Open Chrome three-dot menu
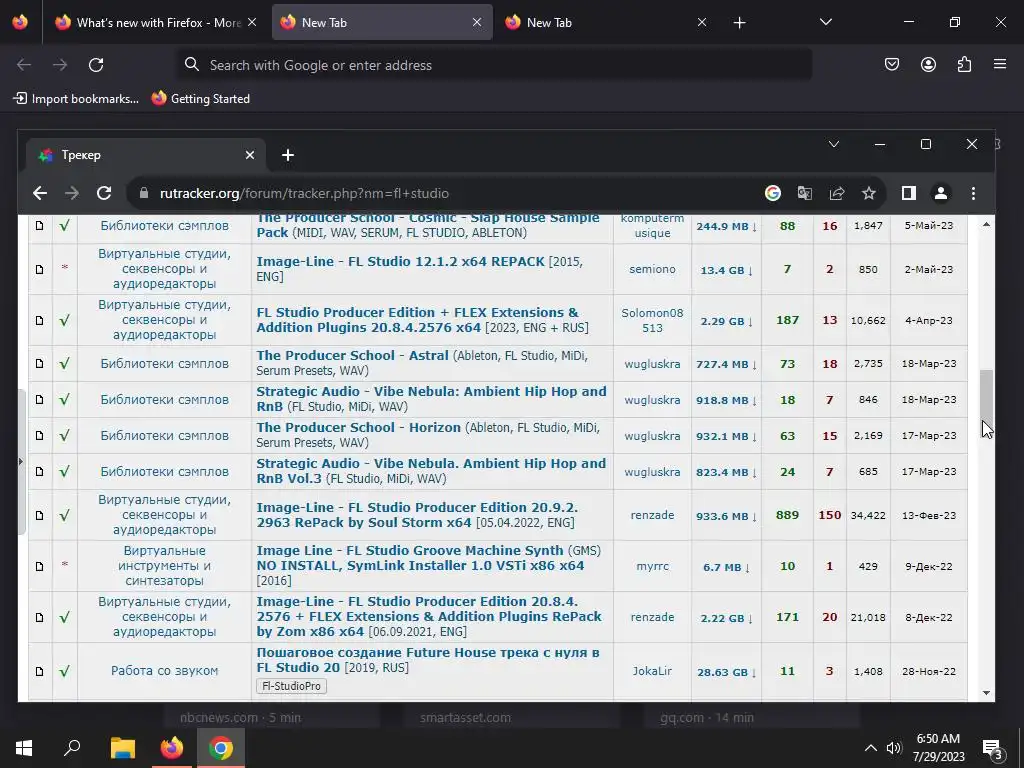 click(973, 193)
